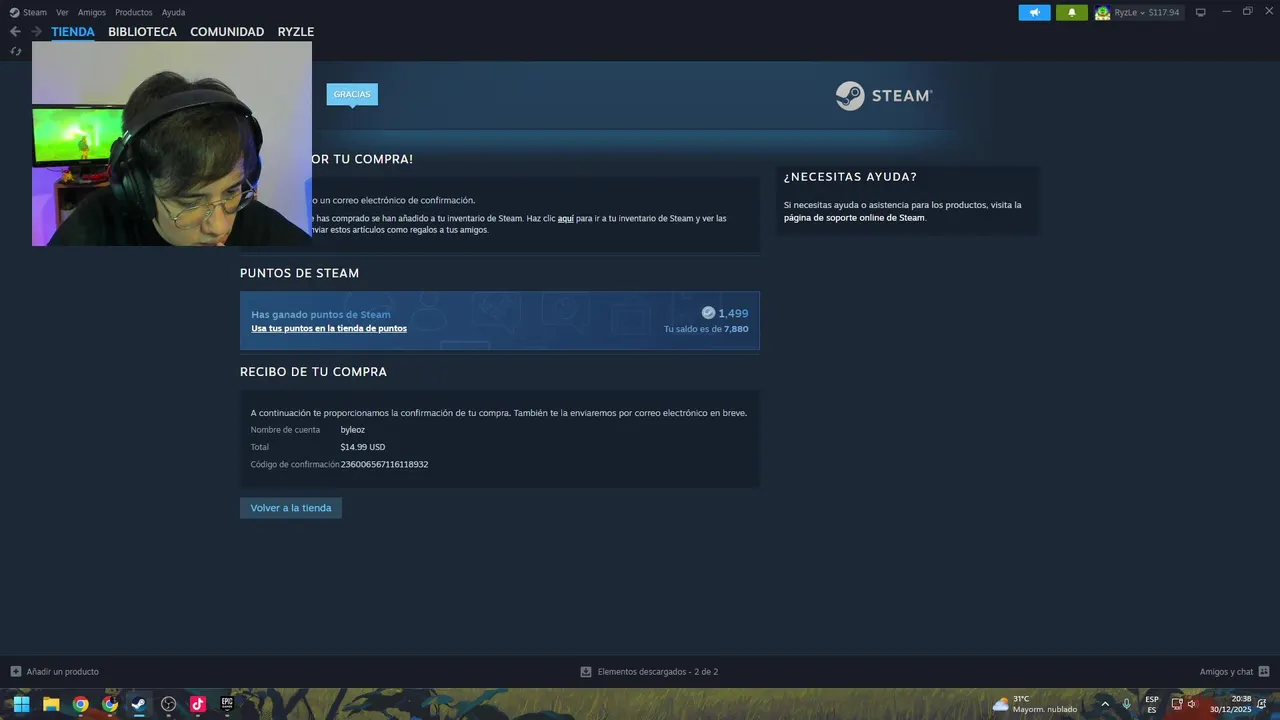Open the RyzLe account dropdown with balance
The image size is (1280, 720).
pos(1146,12)
